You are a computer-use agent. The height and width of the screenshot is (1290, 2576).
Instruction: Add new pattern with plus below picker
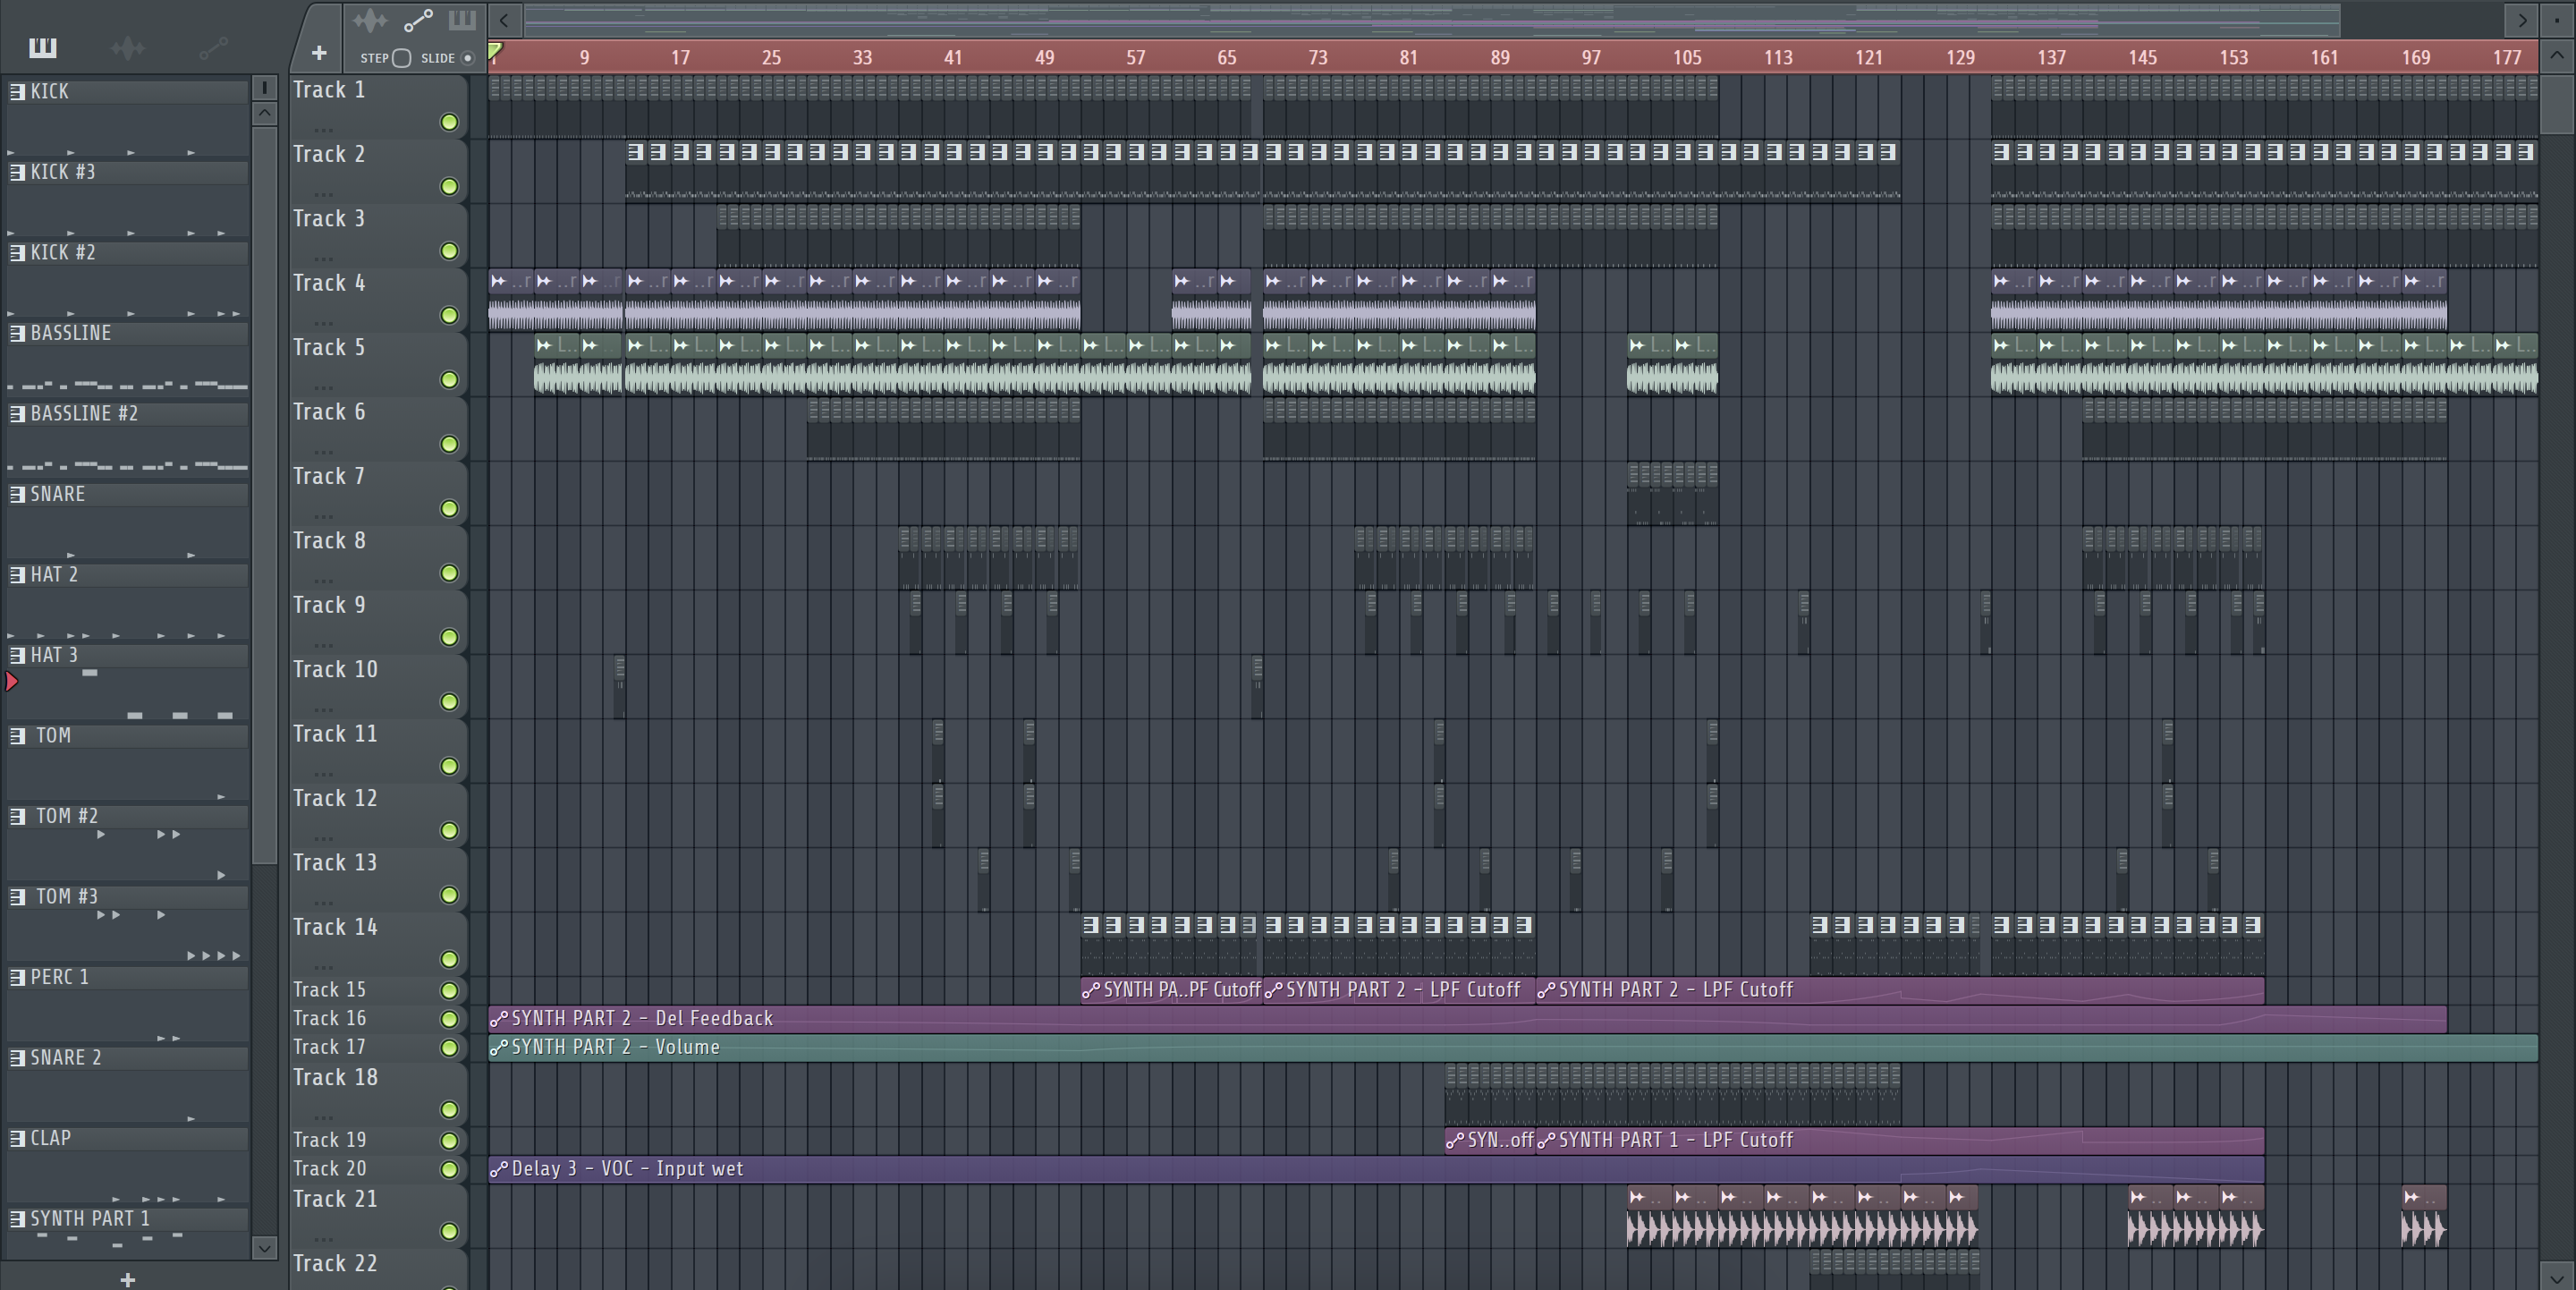(x=127, y=1279)
